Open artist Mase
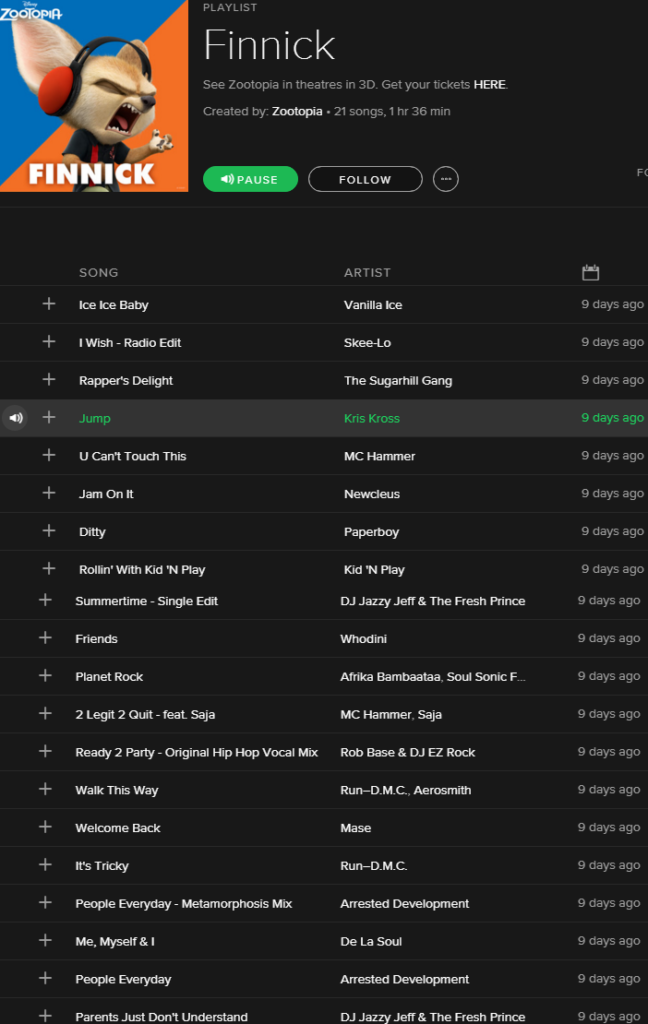The image size is (648, 1024). pos(355,828)
